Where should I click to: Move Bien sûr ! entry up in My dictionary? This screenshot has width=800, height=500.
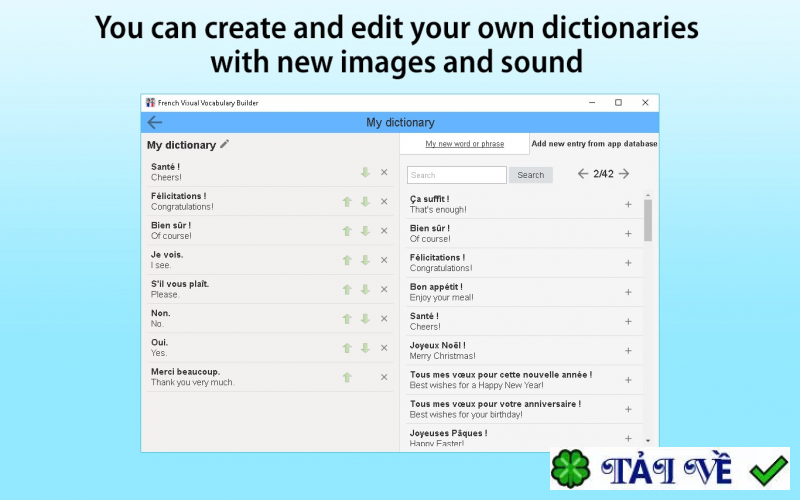point(347,231)
